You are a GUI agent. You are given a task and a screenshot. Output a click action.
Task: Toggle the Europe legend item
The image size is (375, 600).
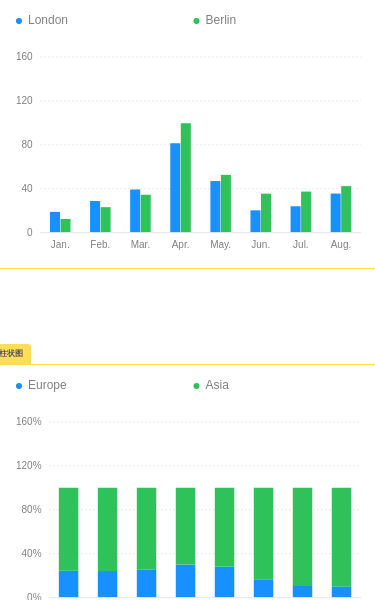(41, 385)
